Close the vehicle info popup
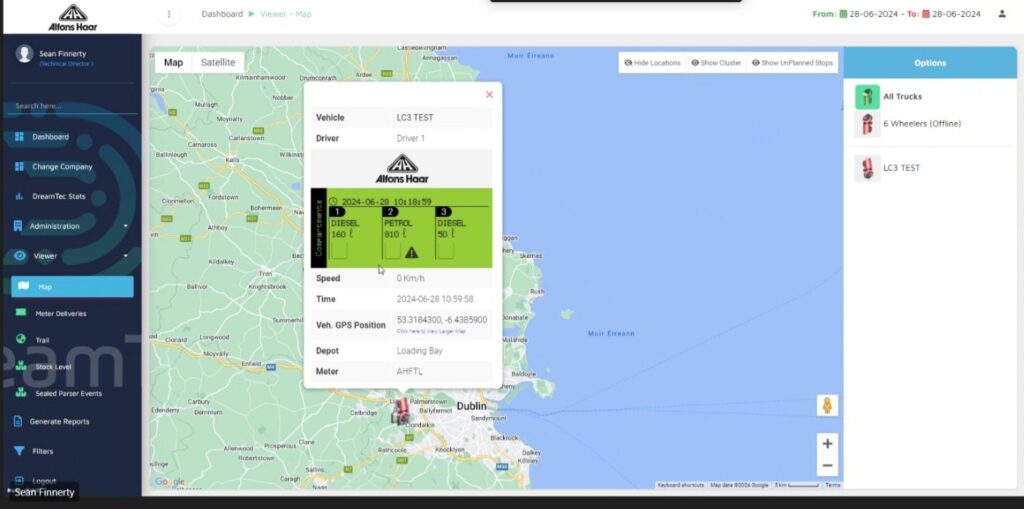This screenshot has width=1024, height=509. (x=489, y=95)
